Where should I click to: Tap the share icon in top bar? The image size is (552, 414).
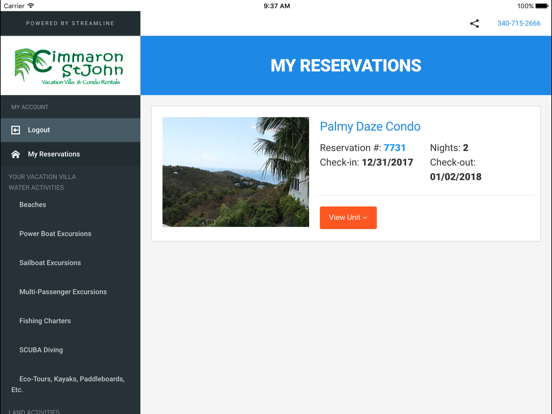474,24
